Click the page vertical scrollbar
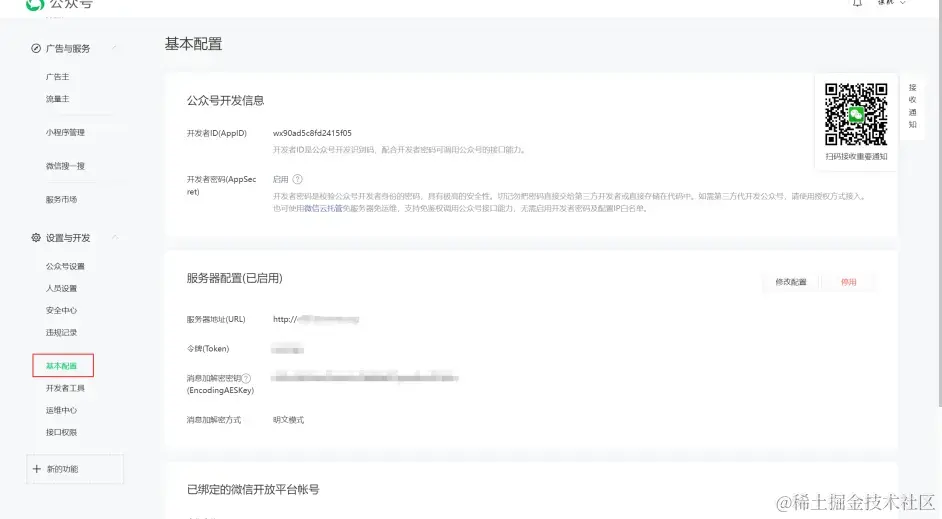The height and width of the screenshot is (519, 942). 939,204
